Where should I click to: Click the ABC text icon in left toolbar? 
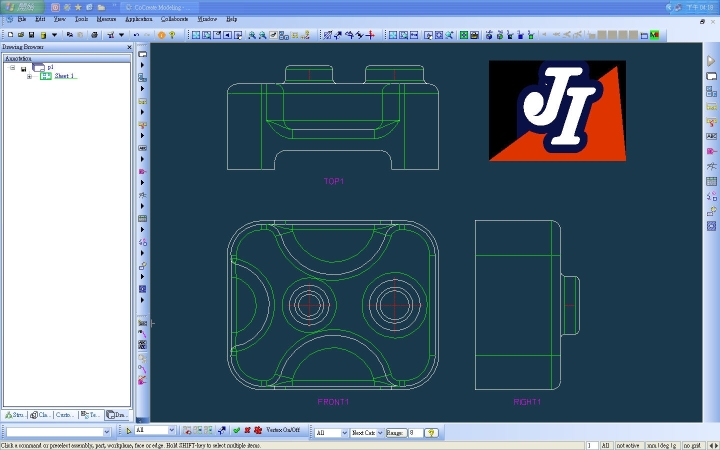click(x=142, y=148)
